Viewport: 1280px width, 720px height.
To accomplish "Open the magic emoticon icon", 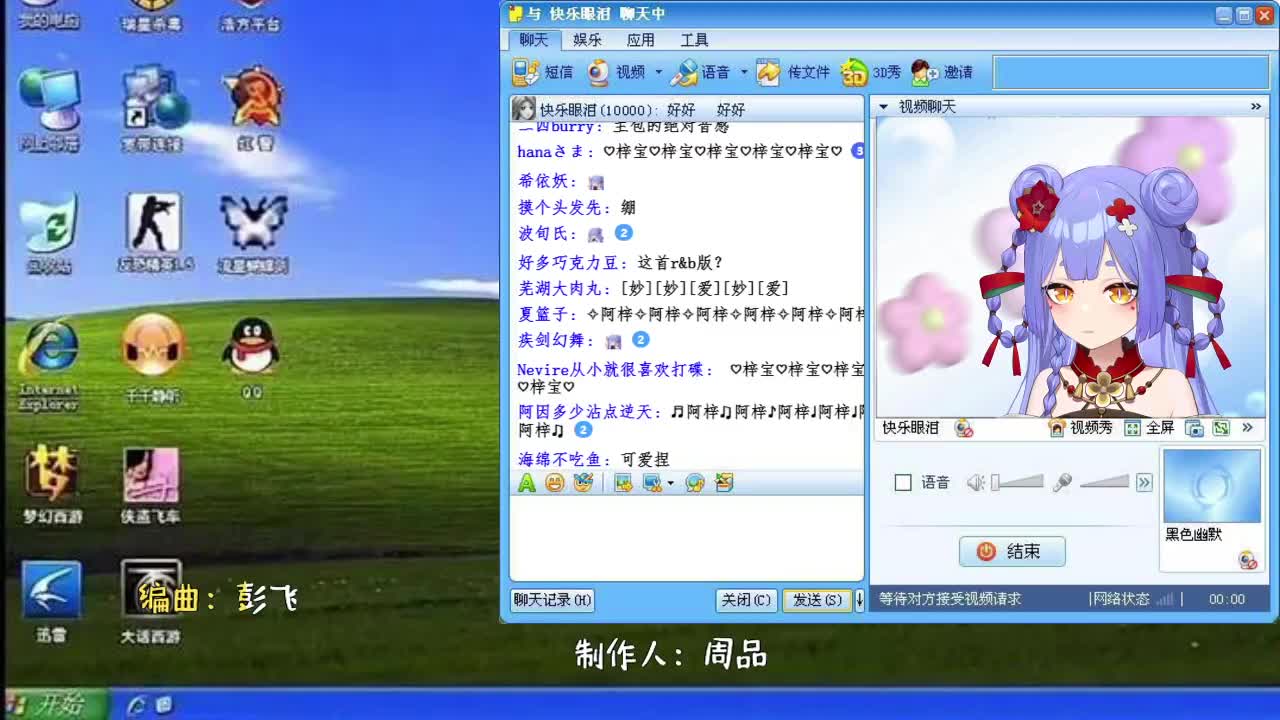I will pos(583,483).
